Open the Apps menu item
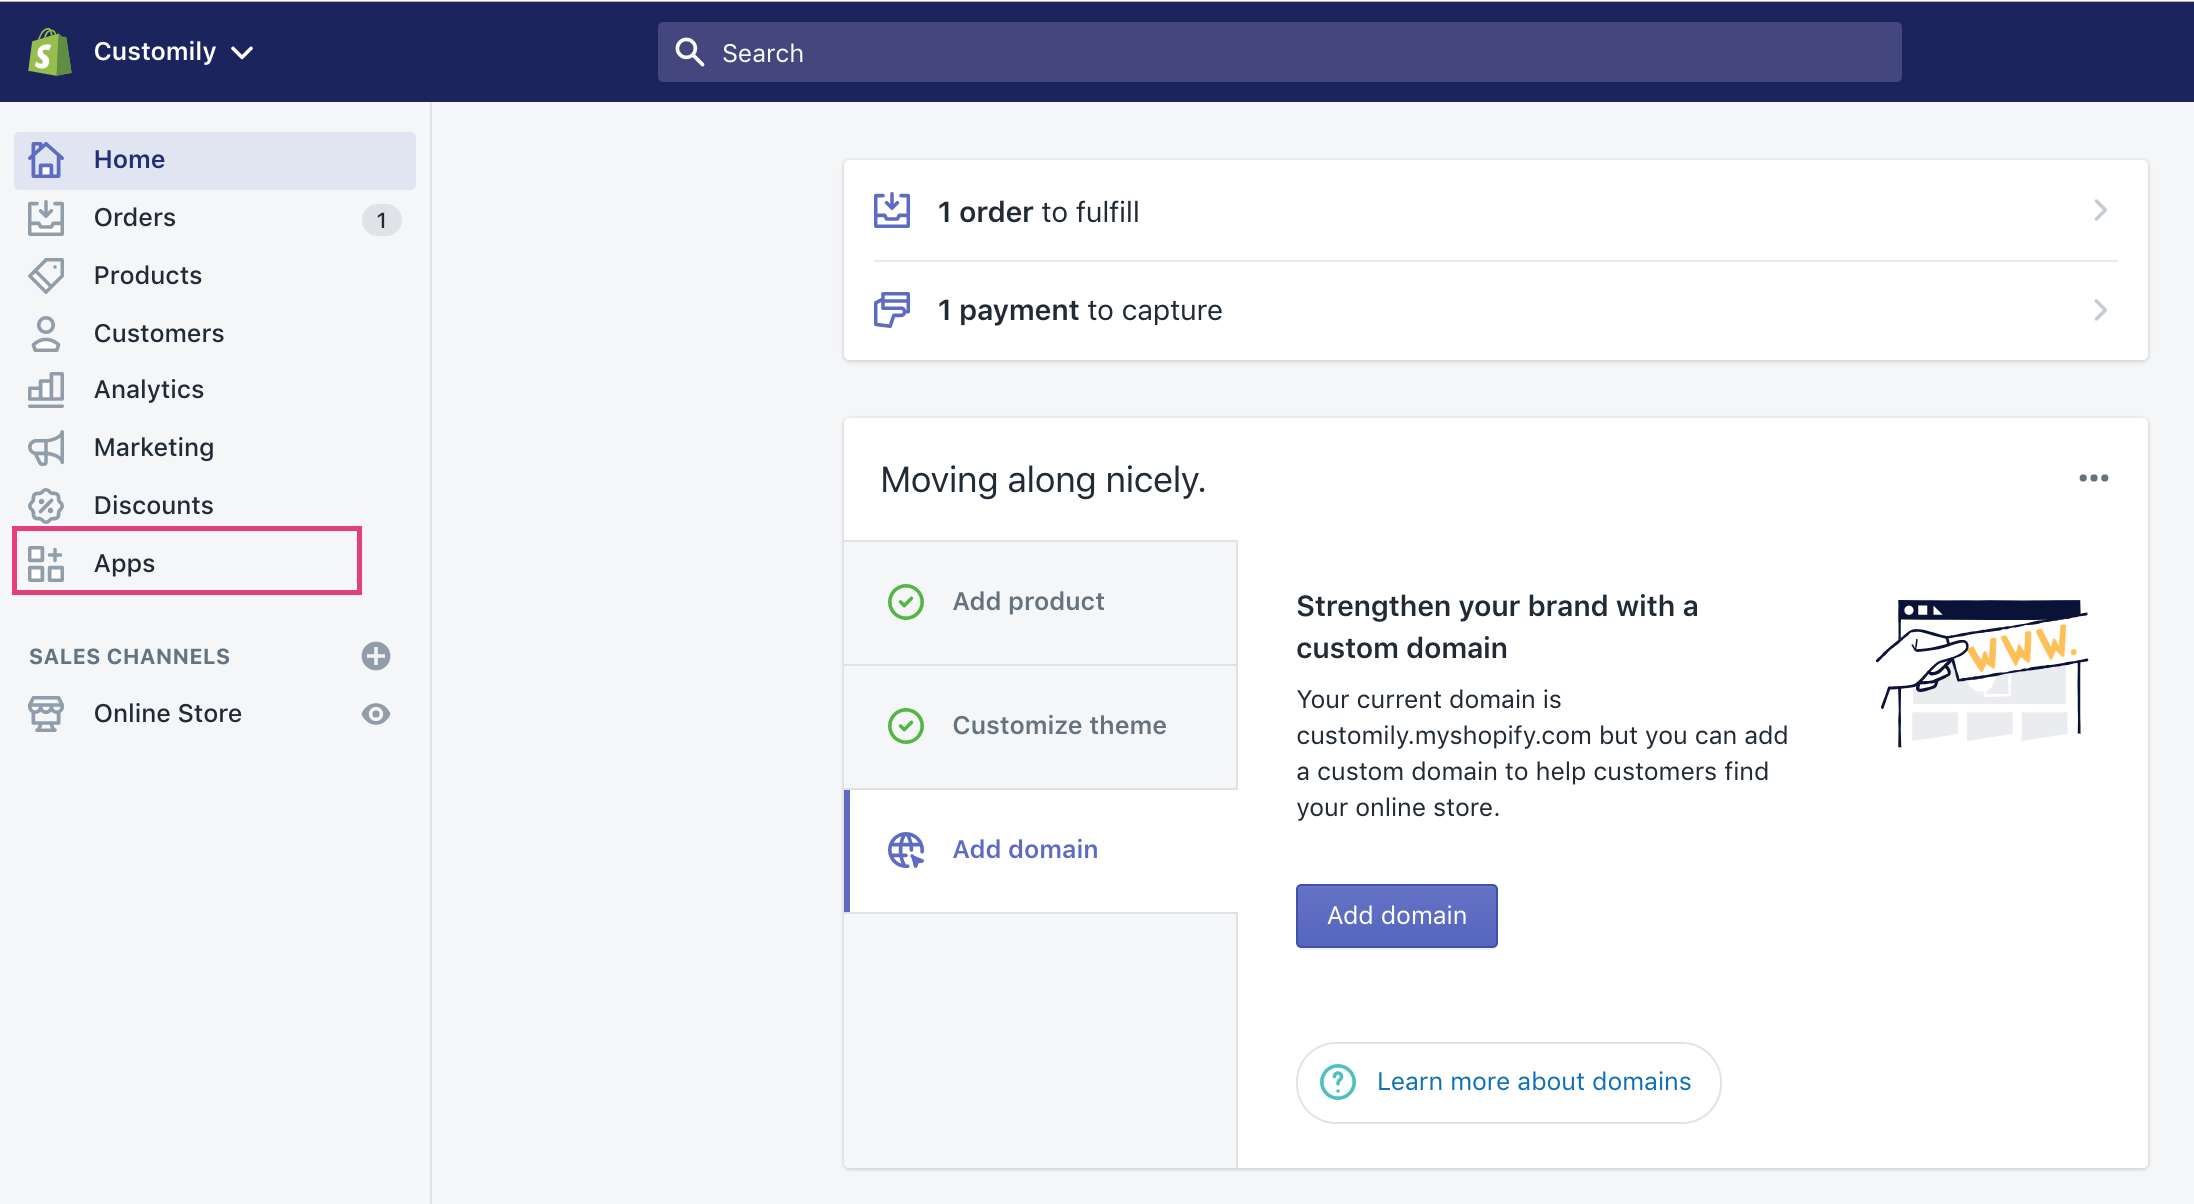The image size is (2194, 1204). click(x=124, y=563)
